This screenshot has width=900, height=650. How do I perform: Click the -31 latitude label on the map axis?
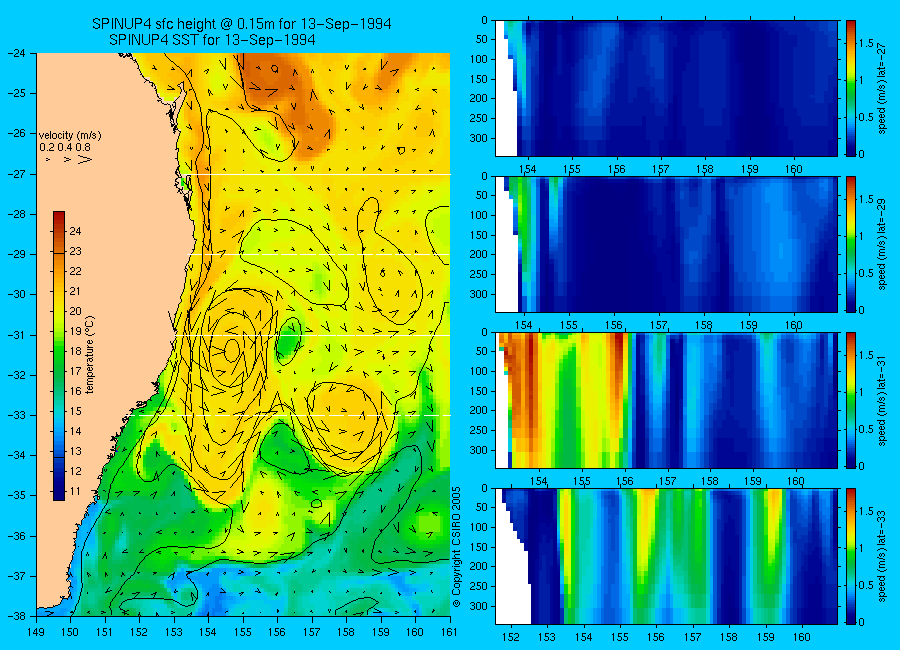[17, 335]
